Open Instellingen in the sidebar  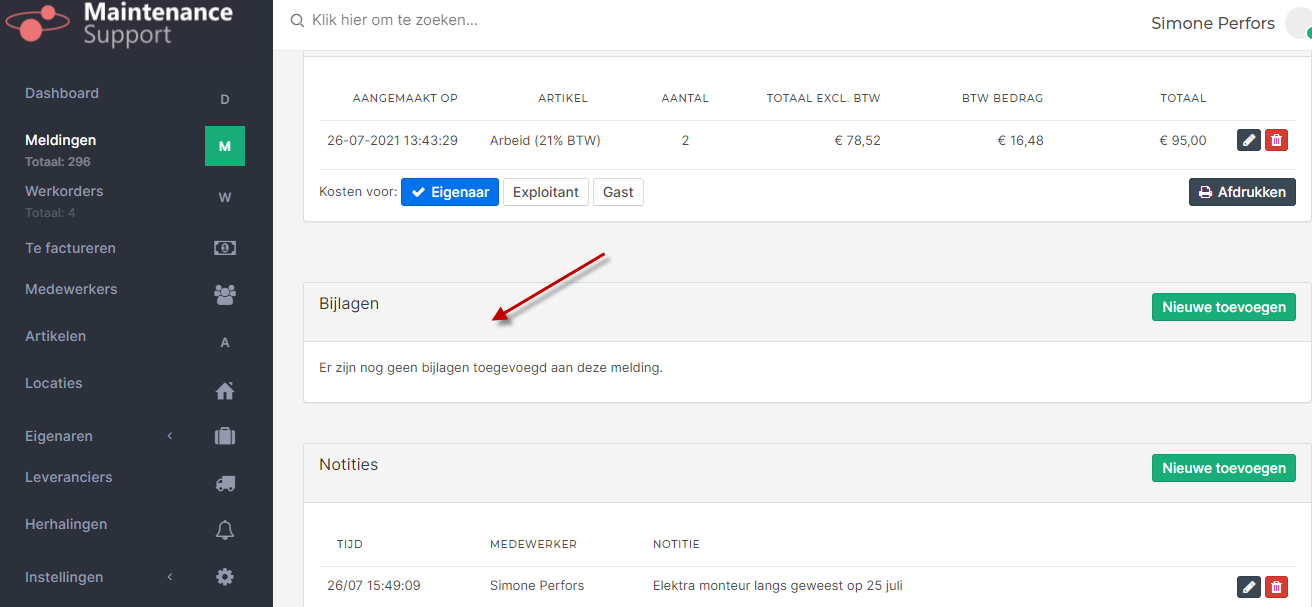64,577
